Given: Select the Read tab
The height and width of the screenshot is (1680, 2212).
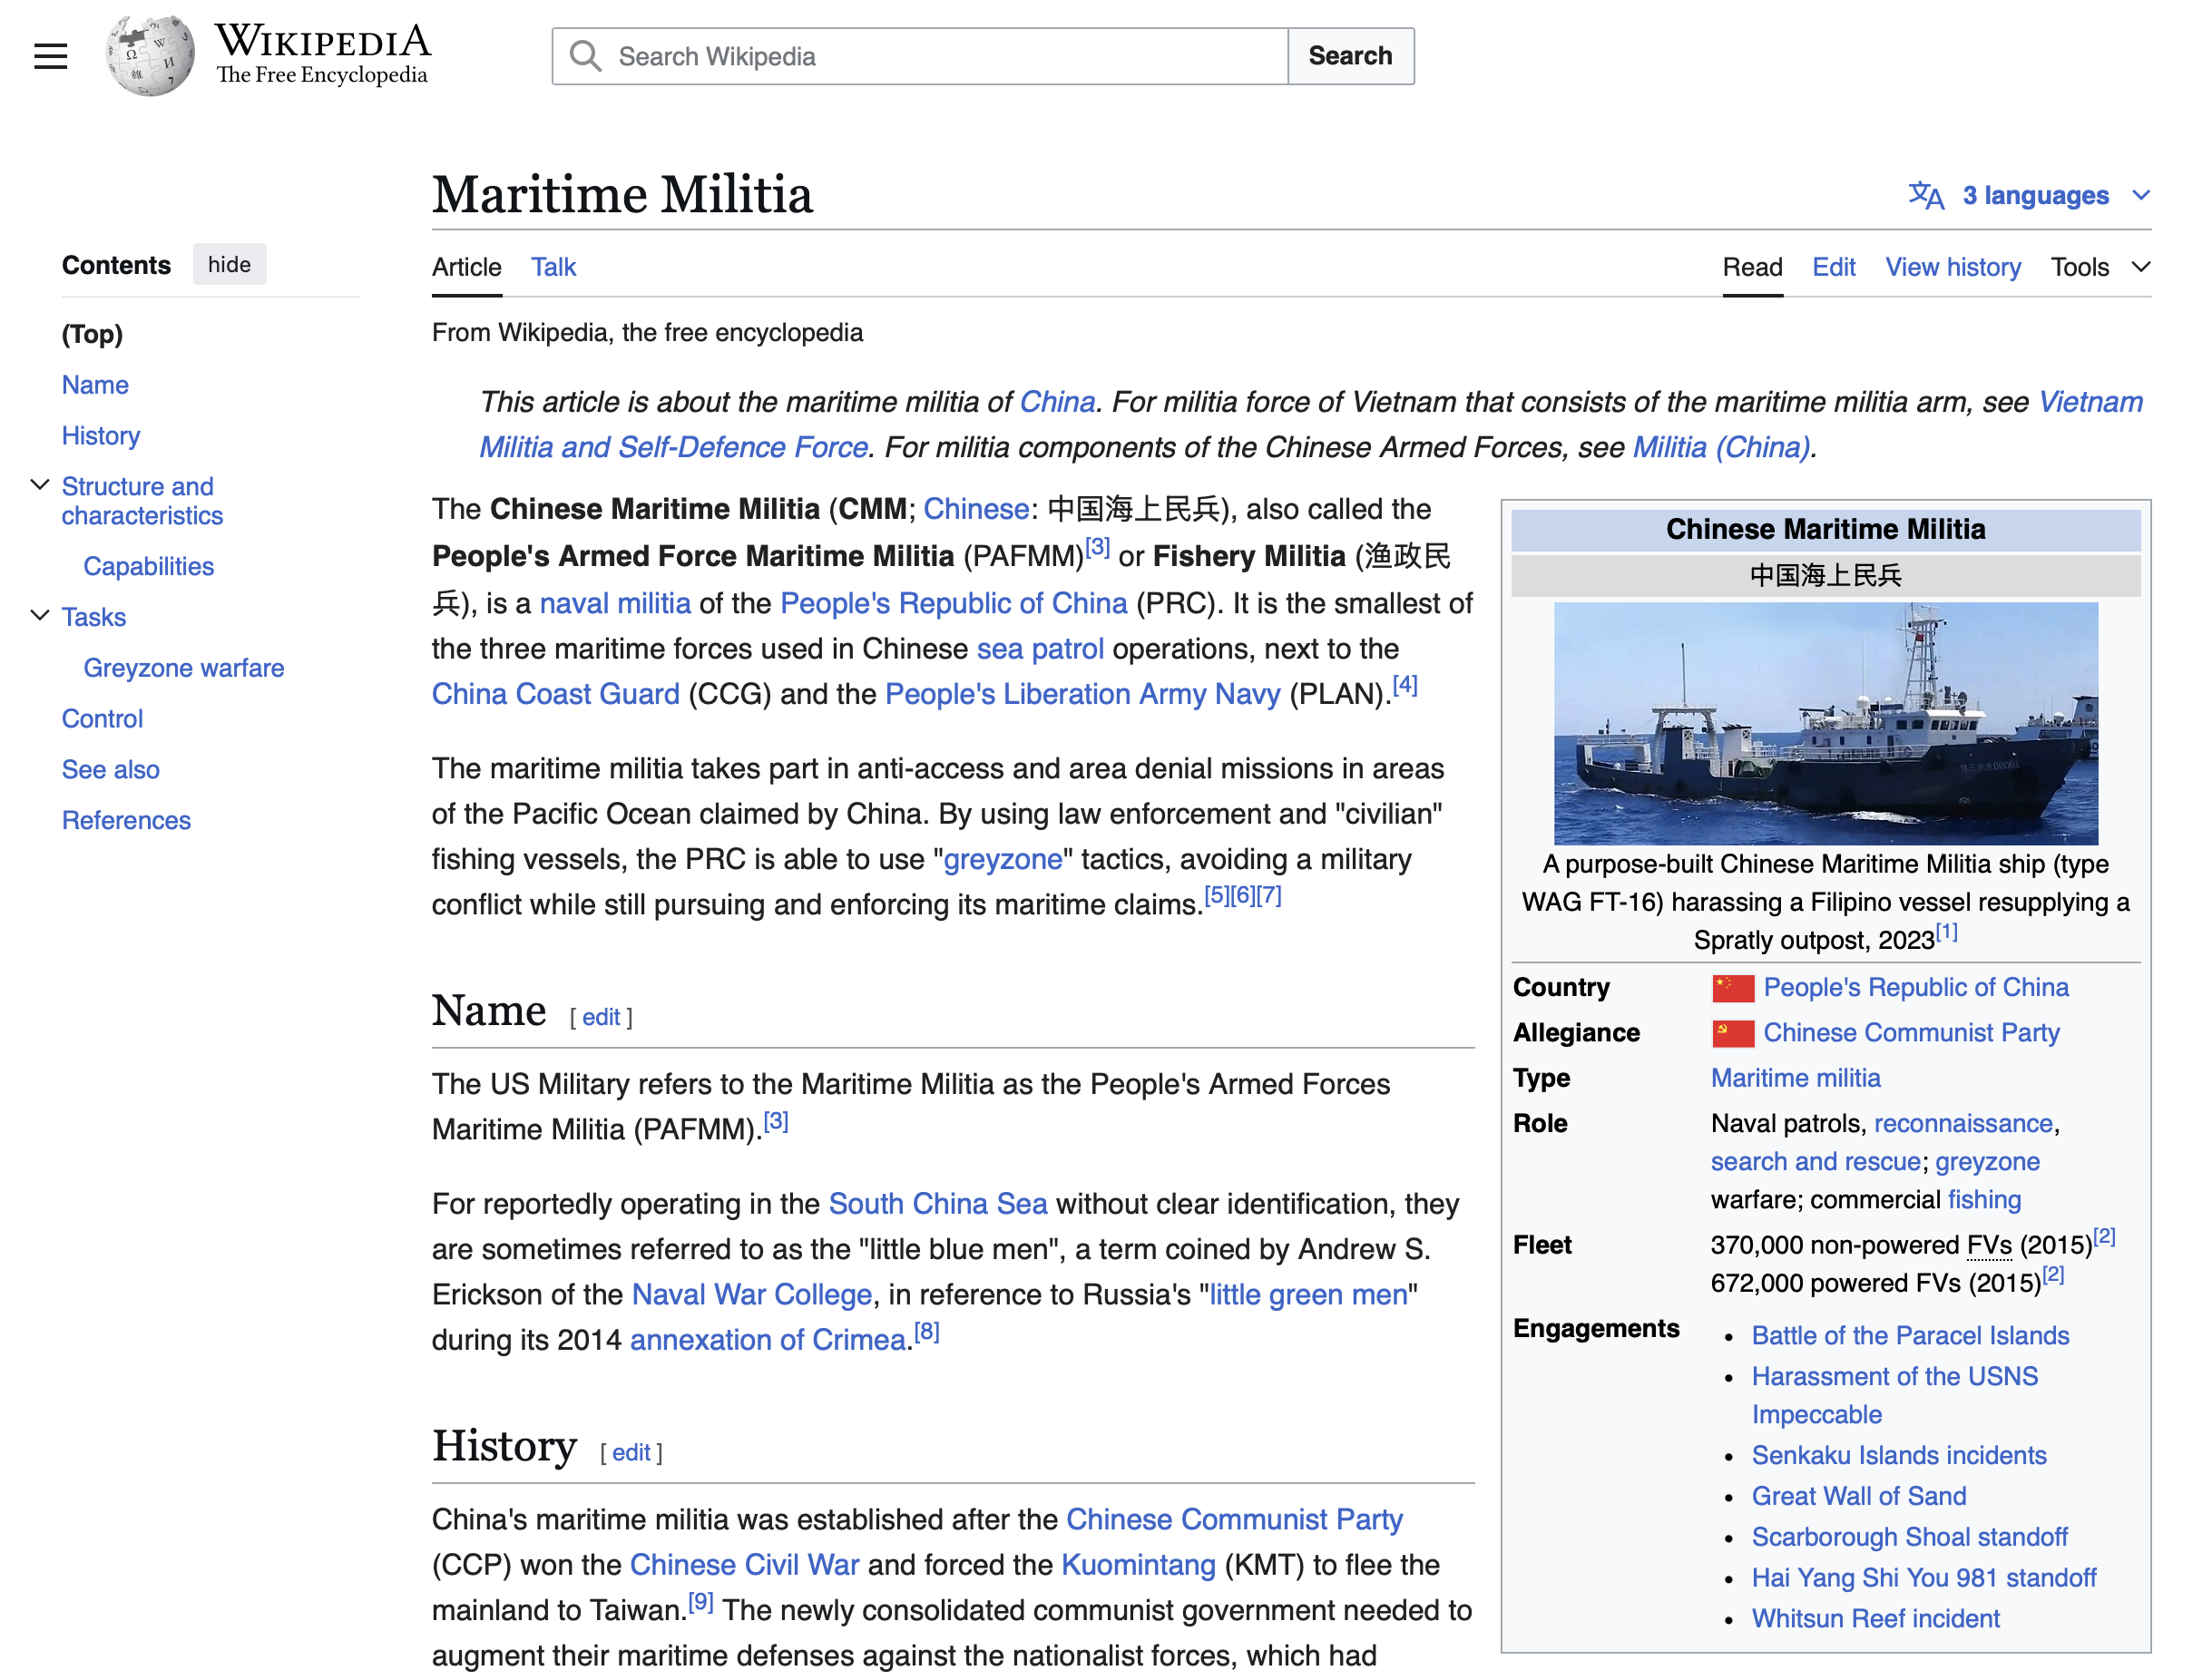Looking at the screenshot, I should tap(1752, 267).
